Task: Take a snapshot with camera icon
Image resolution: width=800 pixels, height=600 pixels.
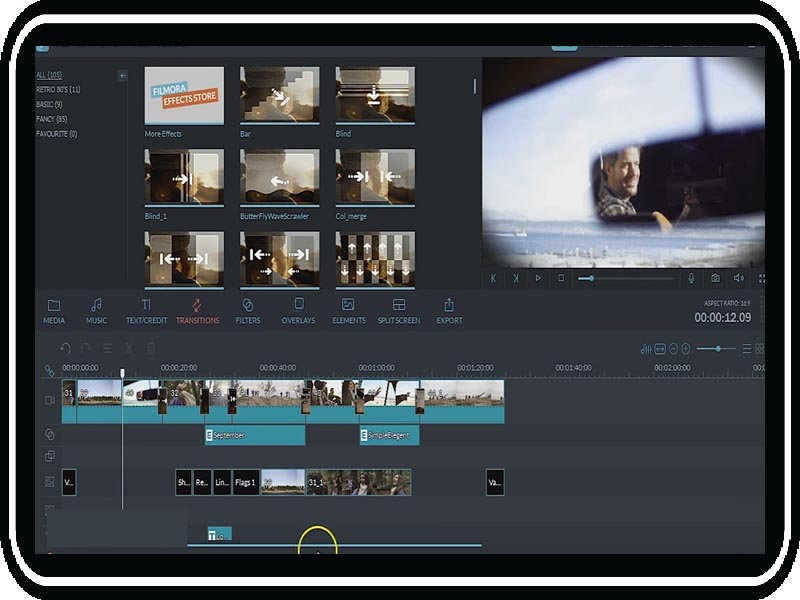Action: click(x=715, y=278)
